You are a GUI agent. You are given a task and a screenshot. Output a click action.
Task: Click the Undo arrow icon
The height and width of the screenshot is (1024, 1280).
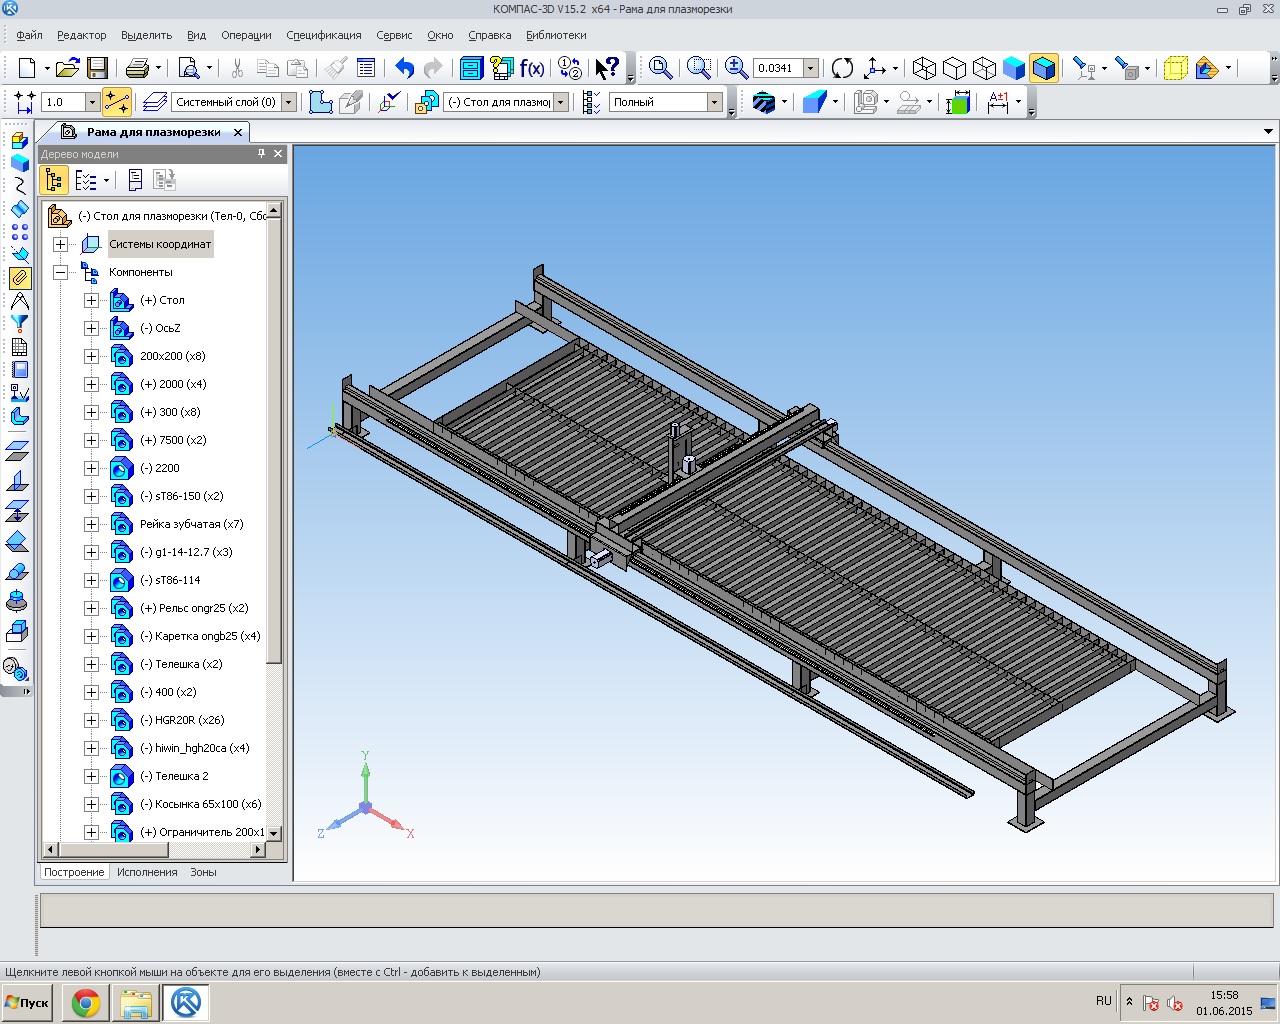point(404,68)
